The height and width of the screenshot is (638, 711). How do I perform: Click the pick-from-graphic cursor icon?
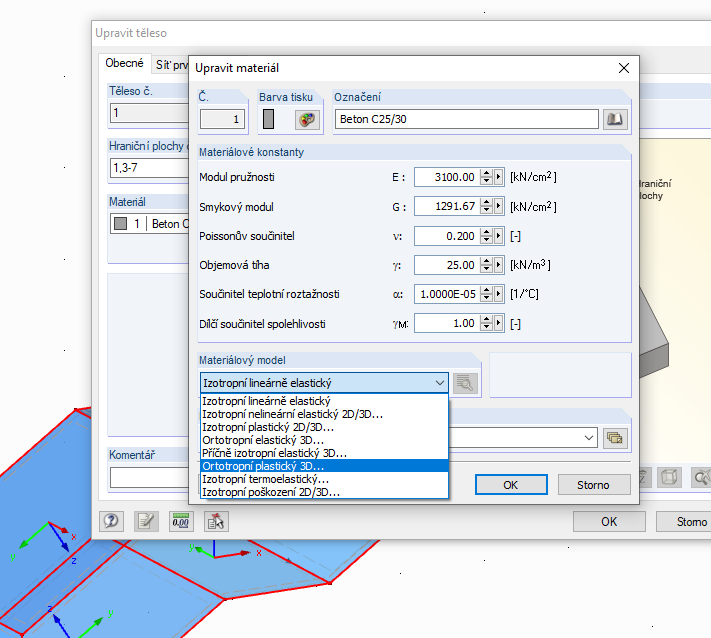pyautogui.click(x=216, y=521)
